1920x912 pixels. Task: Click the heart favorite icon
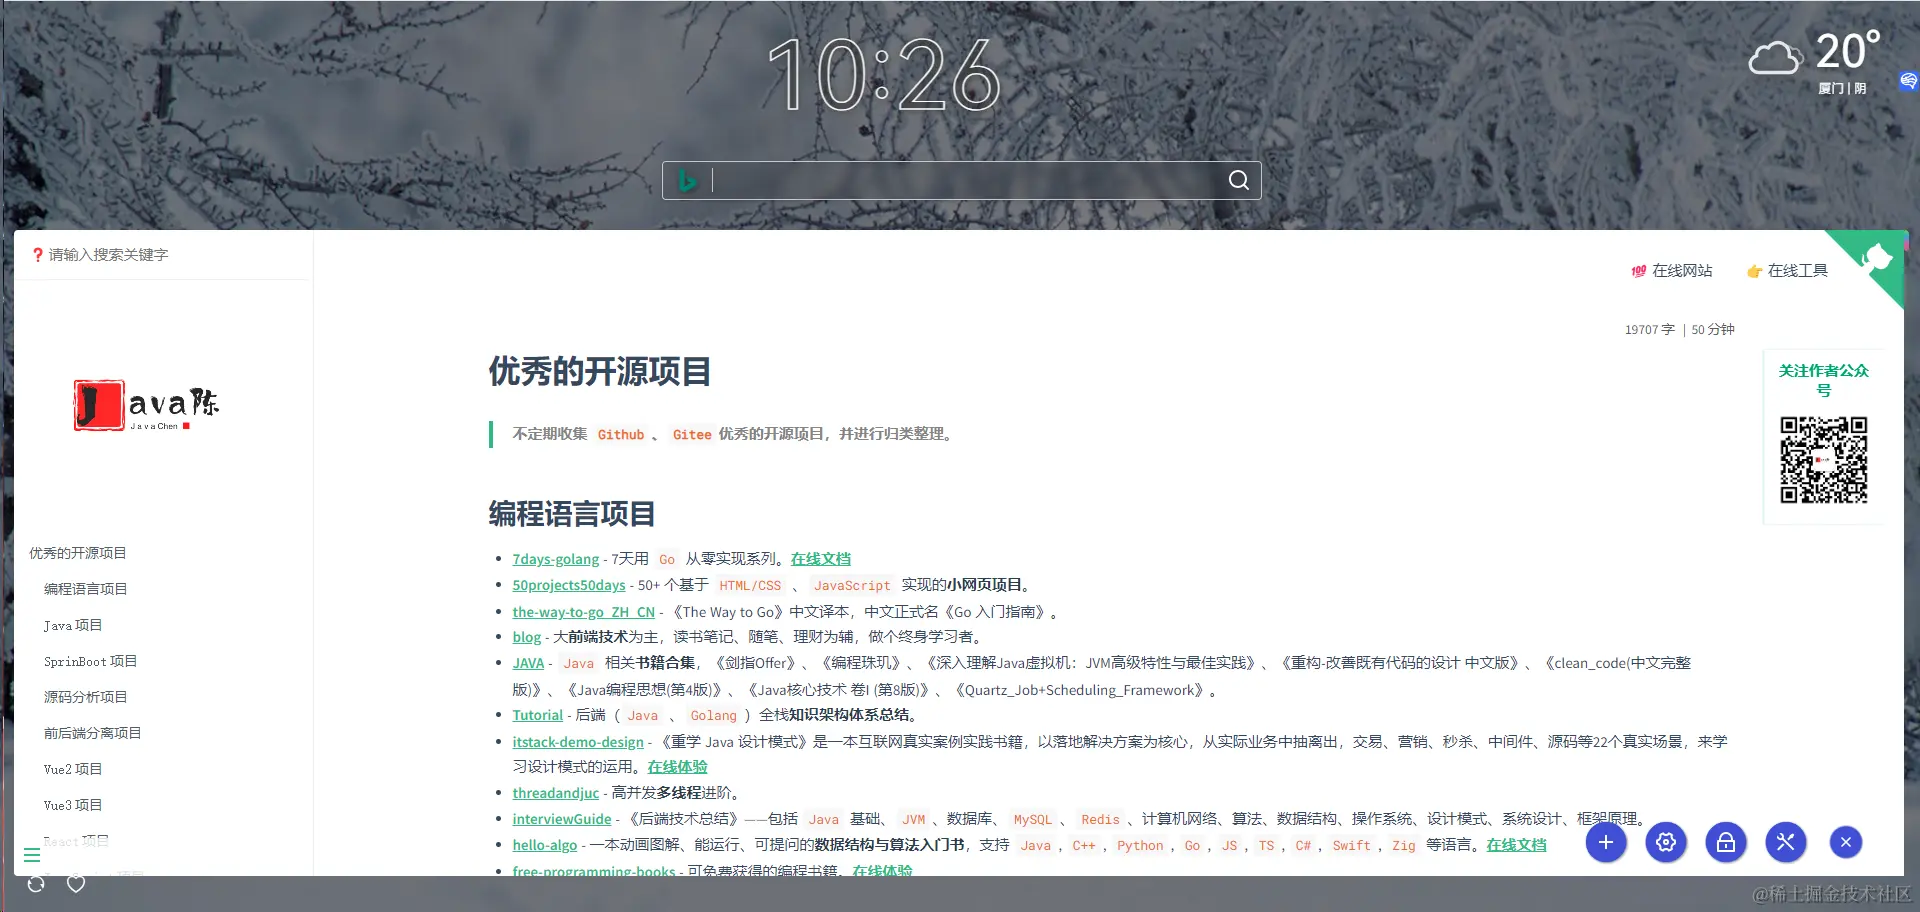pos(76,884)
